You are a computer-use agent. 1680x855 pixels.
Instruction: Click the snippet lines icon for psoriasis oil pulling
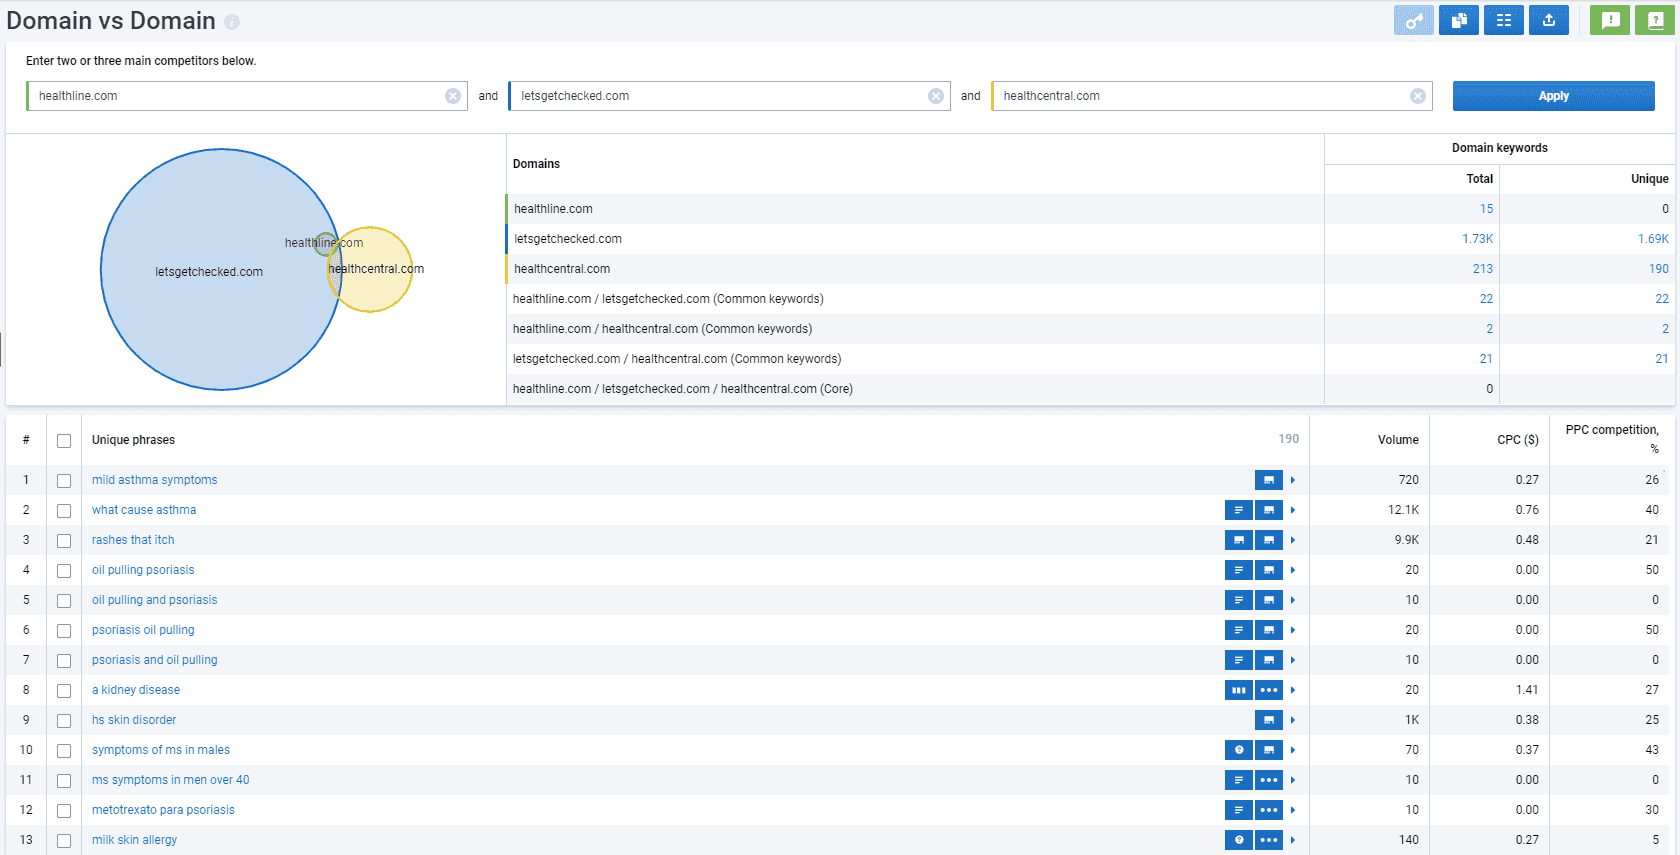[x=1239, y=630]
